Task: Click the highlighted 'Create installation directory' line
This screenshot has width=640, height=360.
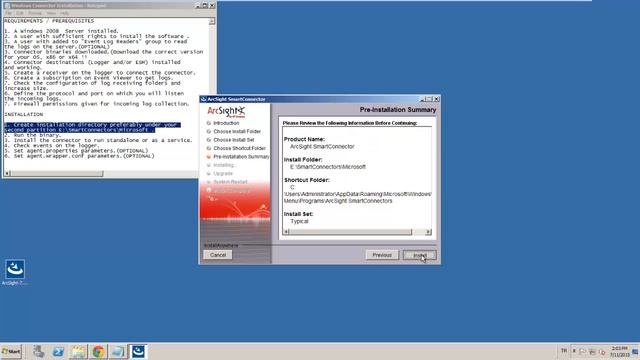Action: [92, 127]
